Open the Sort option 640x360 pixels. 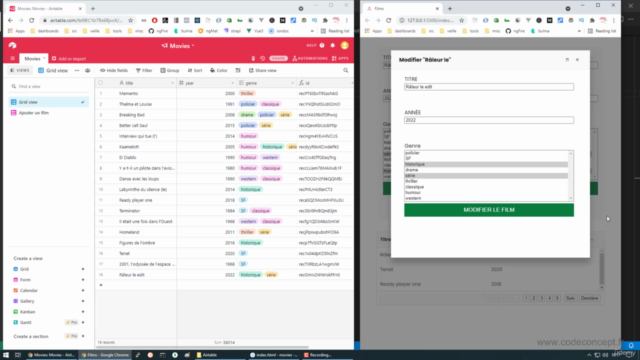tap(195, 71)
